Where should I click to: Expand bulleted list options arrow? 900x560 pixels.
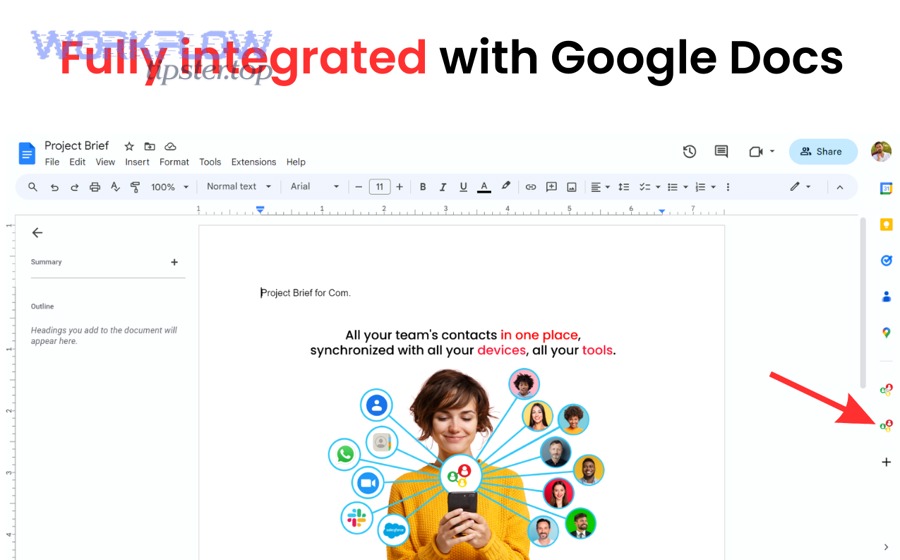point(685,187)
